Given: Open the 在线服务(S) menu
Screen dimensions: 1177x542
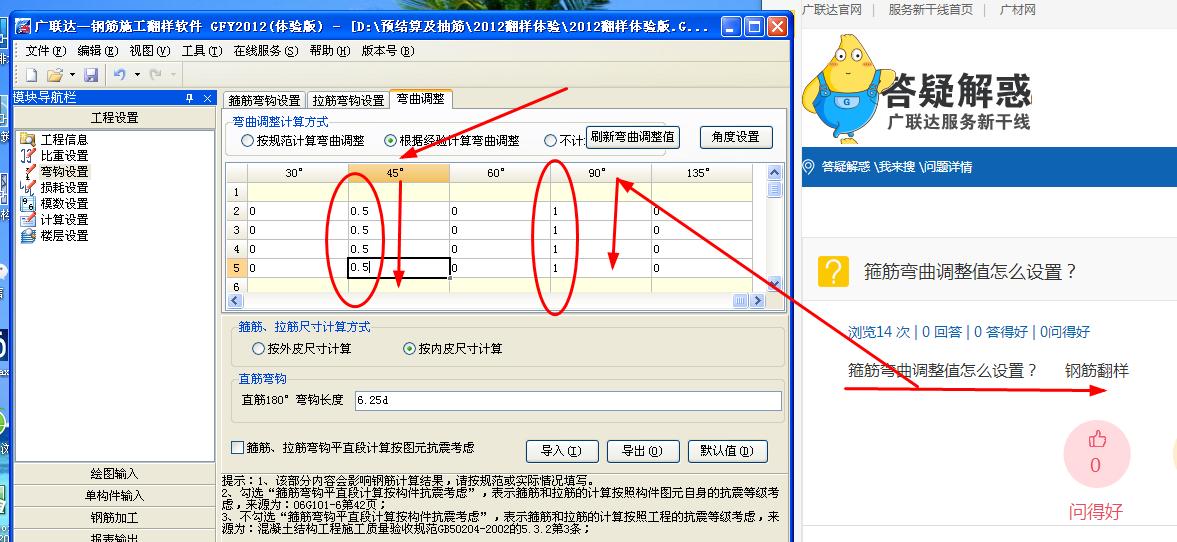Looking at the screenshot, I should pyautogui.click(x=265, y=51).
